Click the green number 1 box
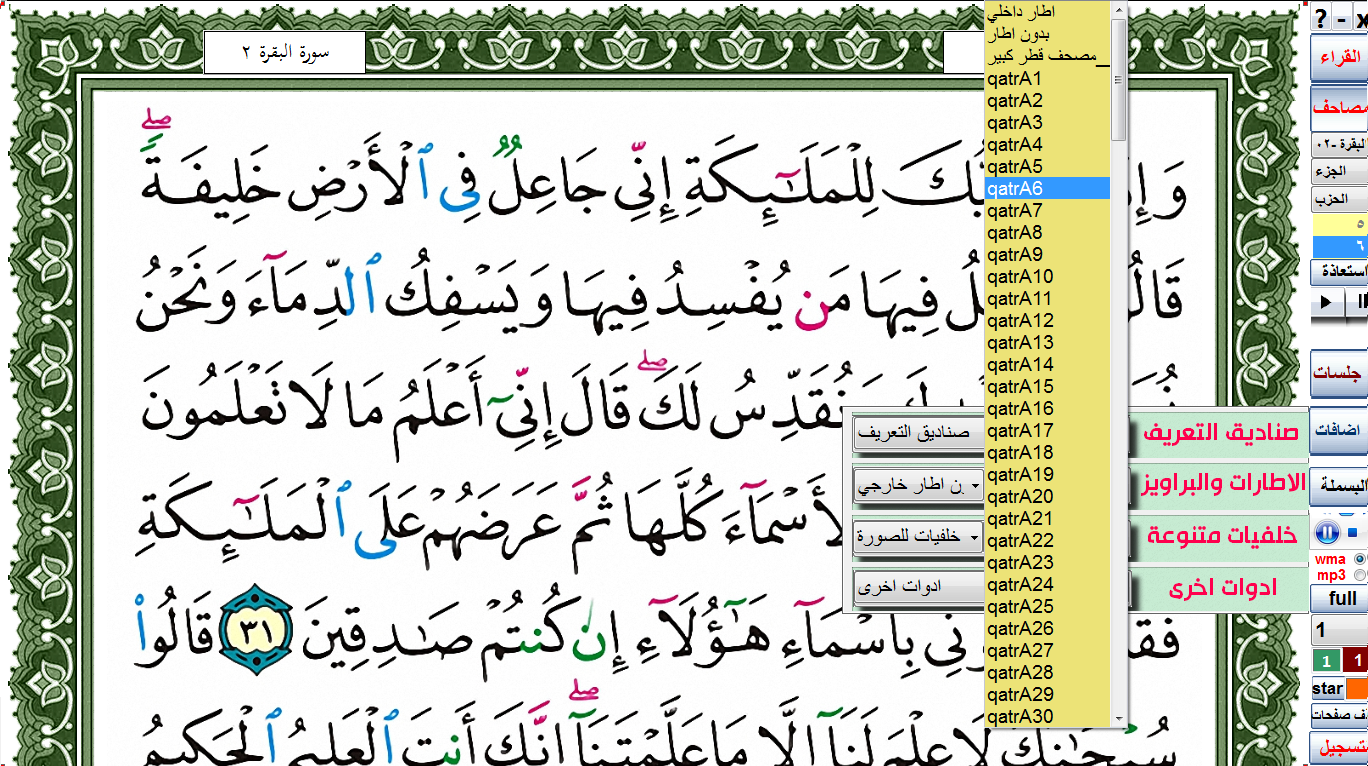This screenshot has height=766, width=1368. point(1326,661)
